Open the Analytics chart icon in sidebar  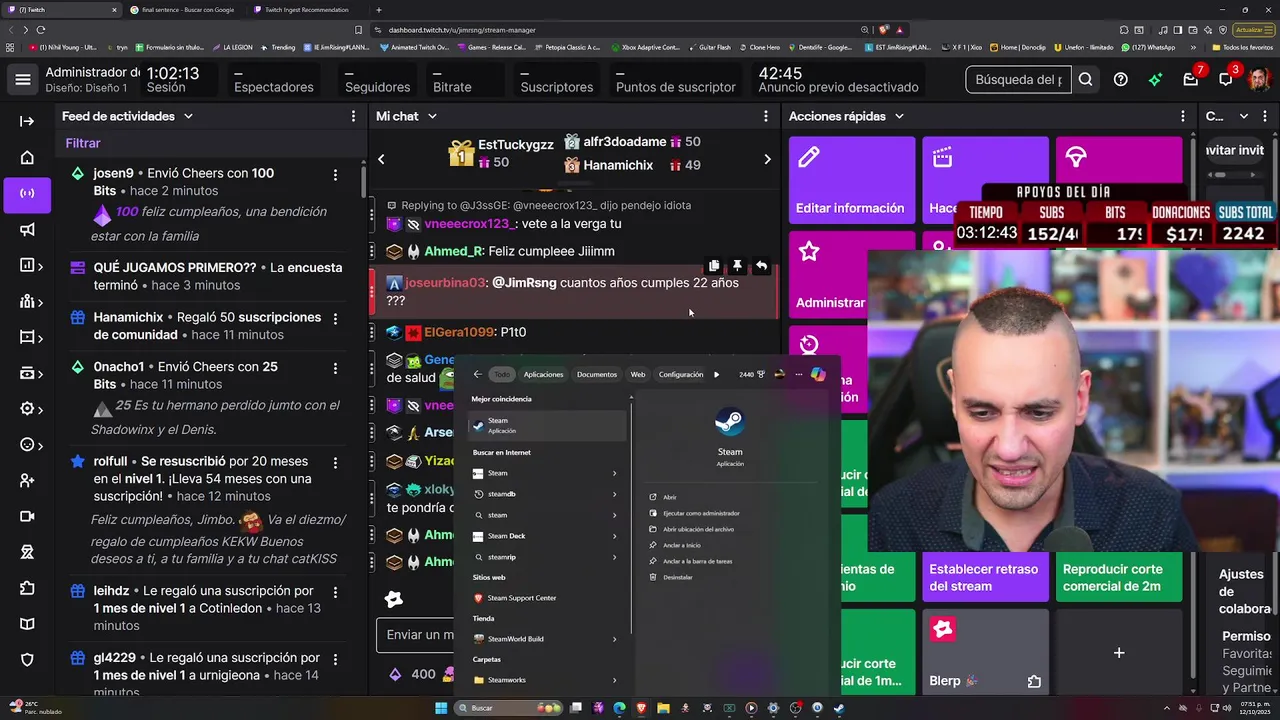27,265
